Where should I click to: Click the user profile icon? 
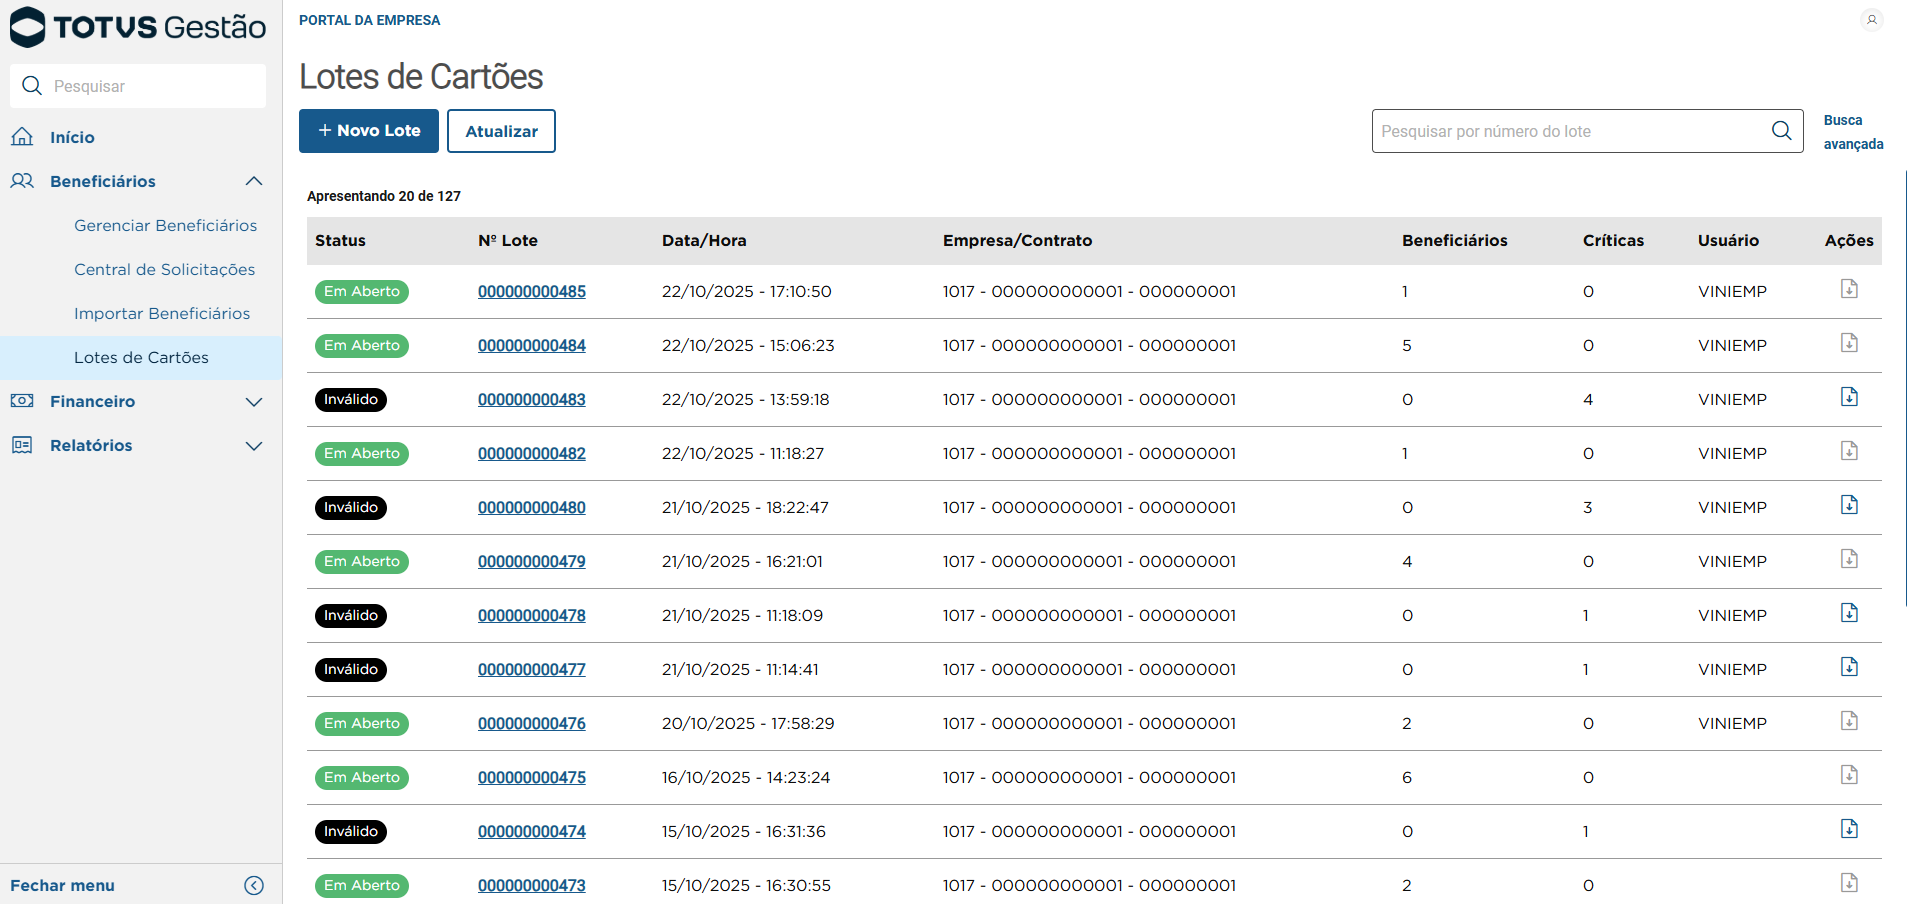[x=1871, y=20]
